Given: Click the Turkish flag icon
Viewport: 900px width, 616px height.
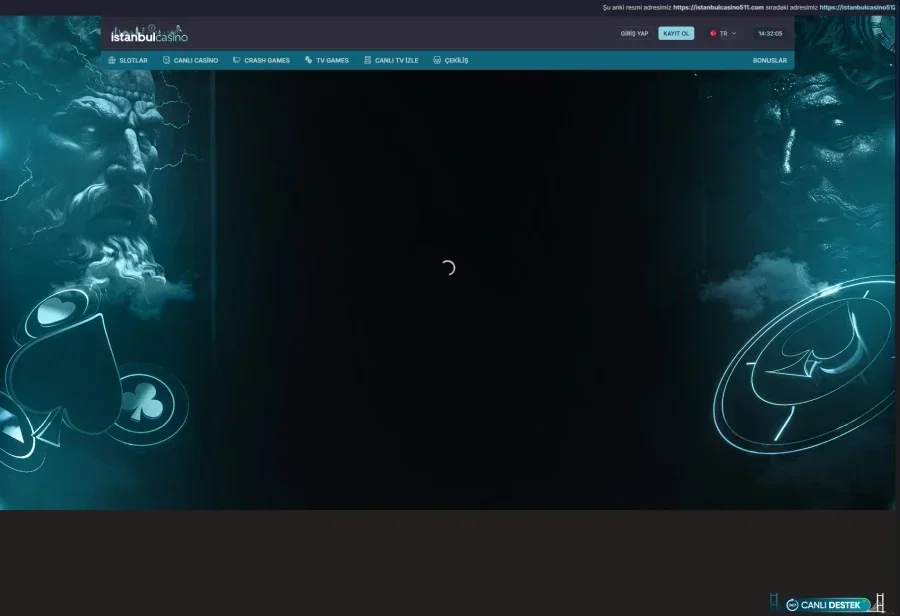Looking at the screenshot, I should (x=713, y=33).
